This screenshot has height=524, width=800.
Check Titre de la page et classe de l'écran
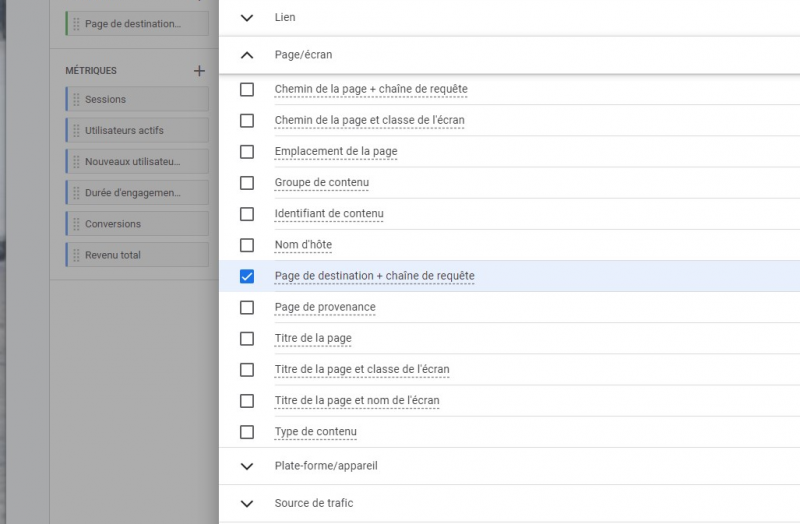pos(247,369)
